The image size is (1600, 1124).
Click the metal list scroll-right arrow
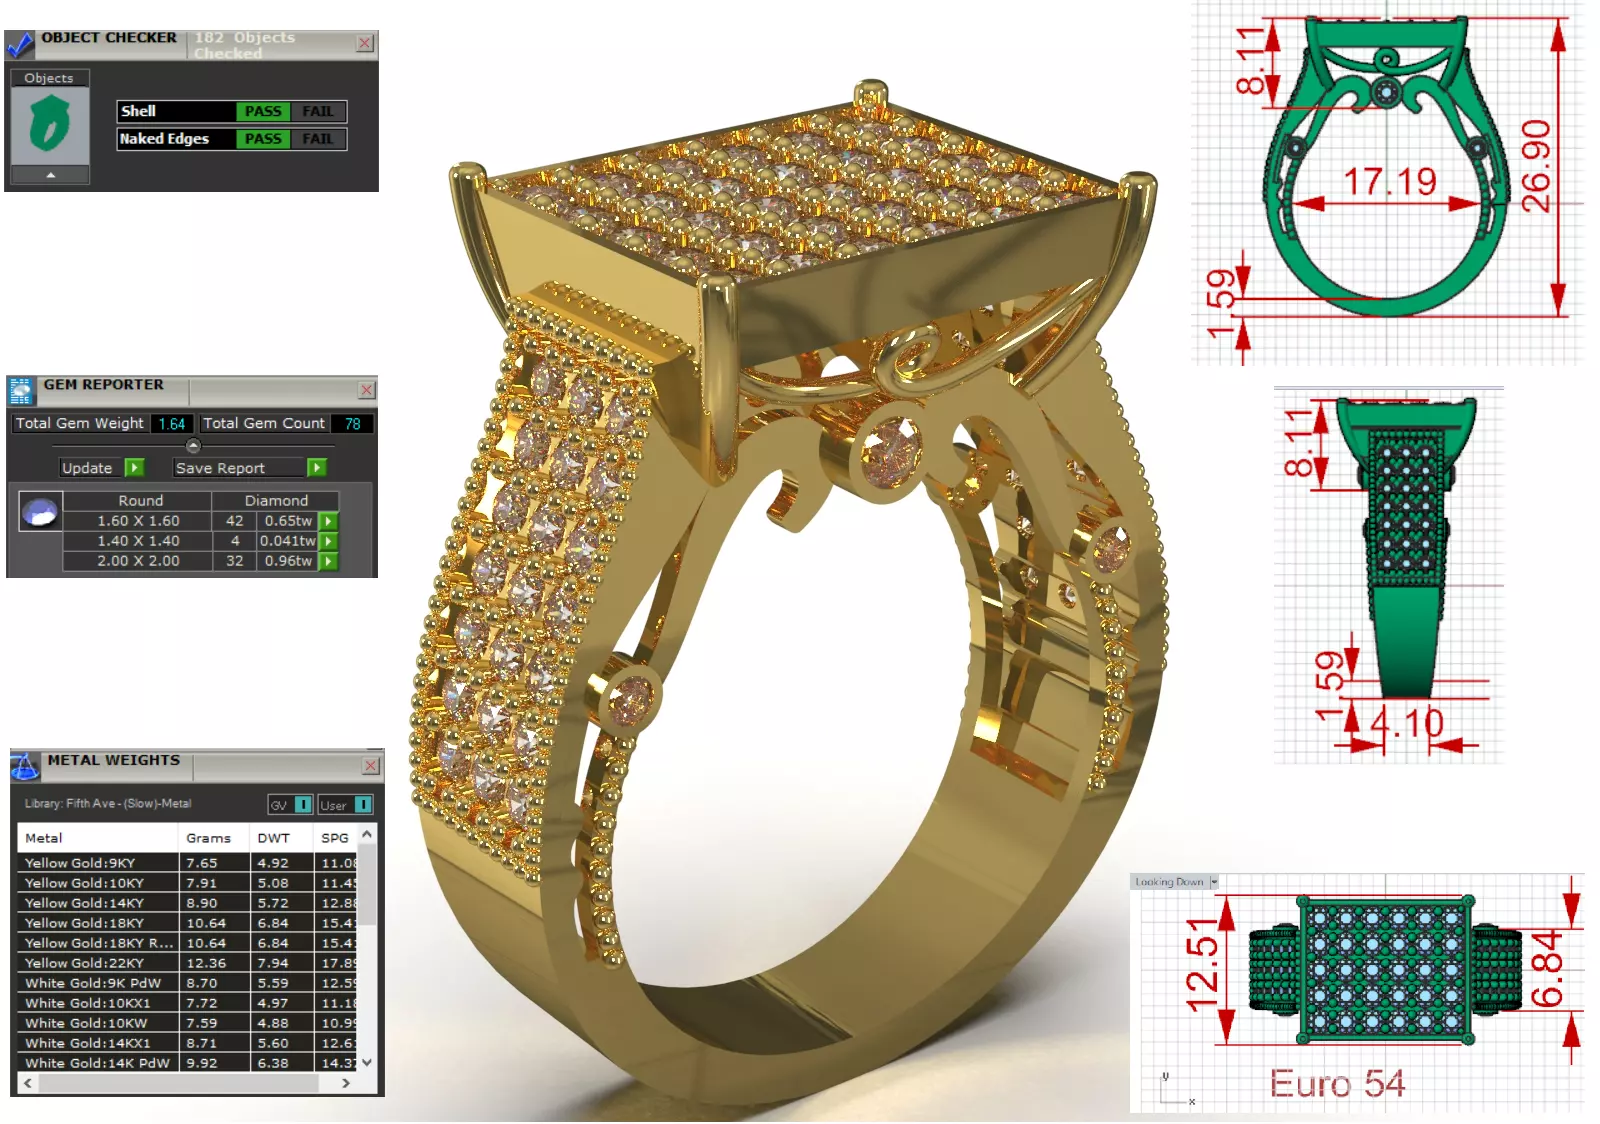(x=346, y=1083)
